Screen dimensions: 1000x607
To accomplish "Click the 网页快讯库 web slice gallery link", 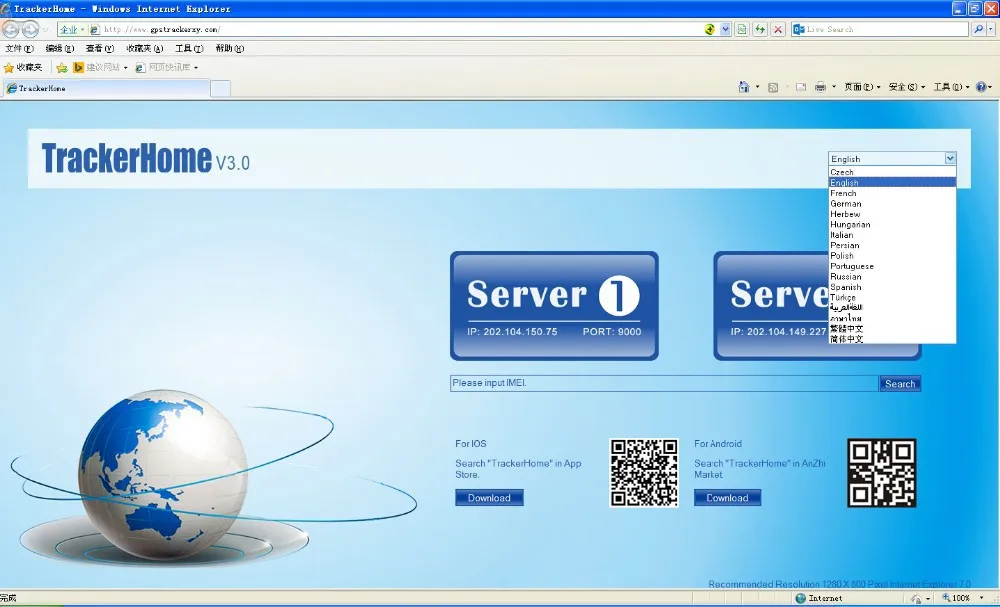I will (x=166, y=68).
